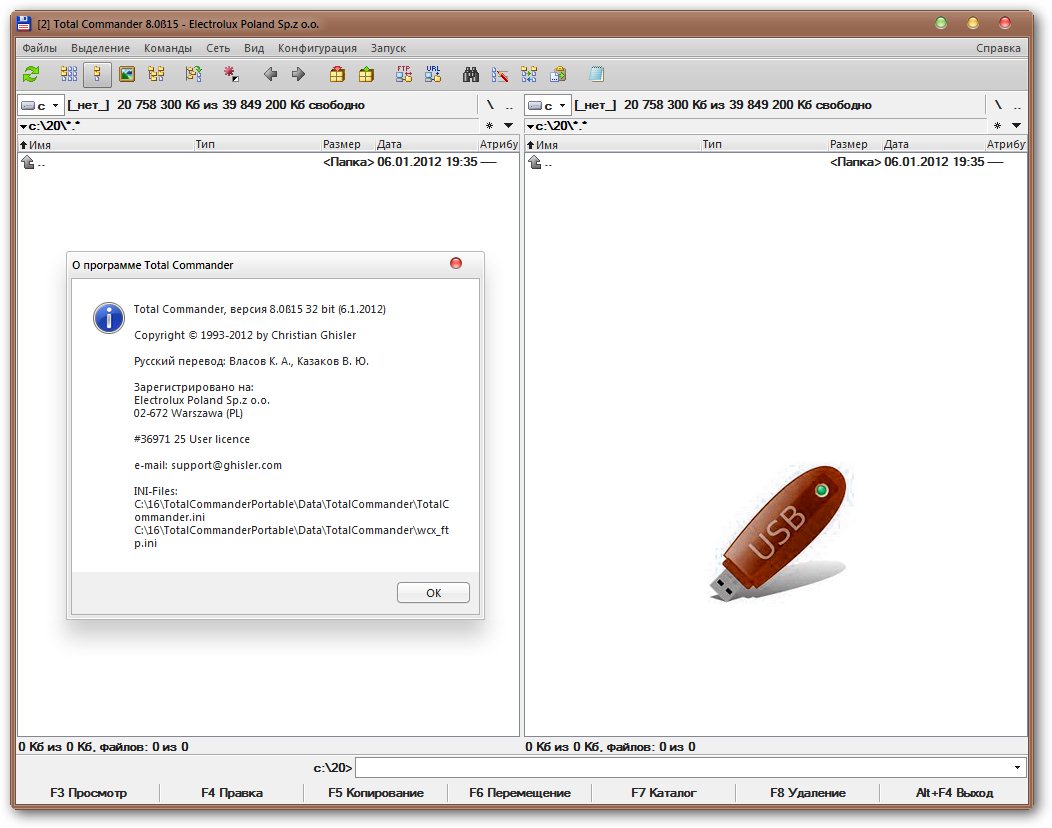Screen dimensions: 1052x828
Task: Open the Конфигурация menu
Action: [x=317, y=48]
